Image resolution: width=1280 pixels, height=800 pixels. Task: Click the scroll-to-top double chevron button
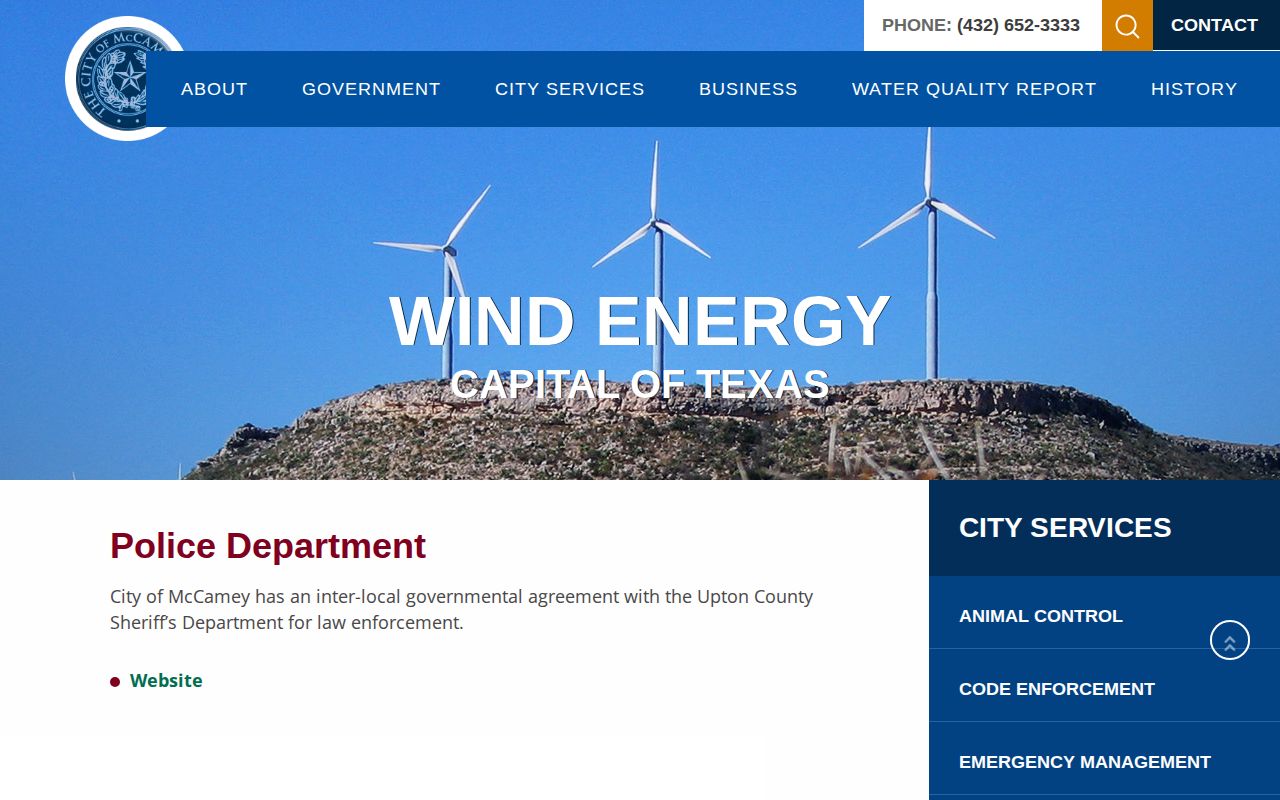1230,640
